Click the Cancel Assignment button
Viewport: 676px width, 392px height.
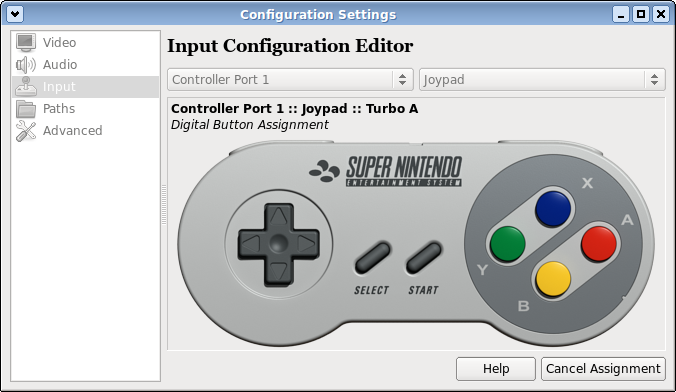point(603,369)
